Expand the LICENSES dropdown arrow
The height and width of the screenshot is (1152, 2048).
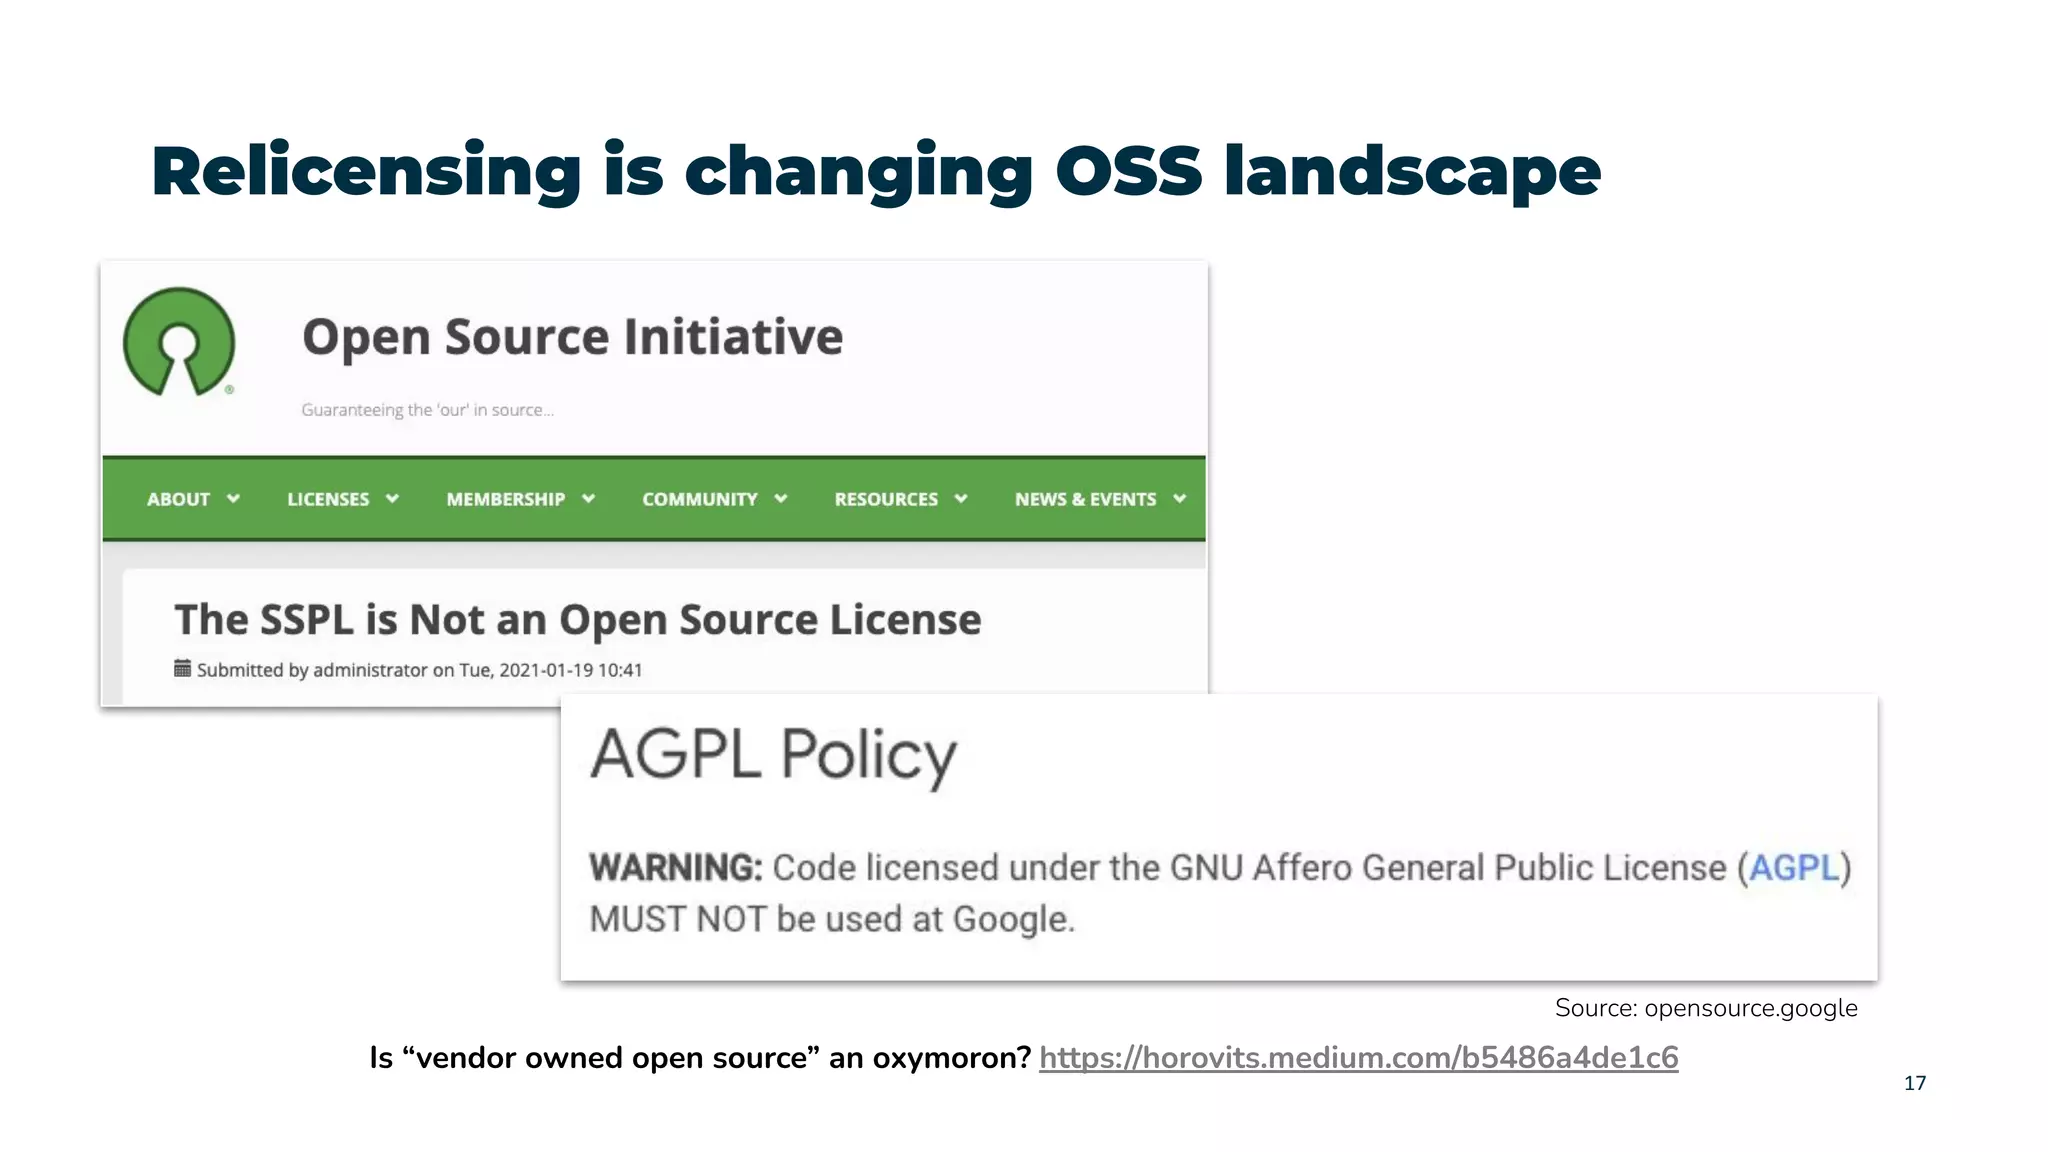coord(392,498)
